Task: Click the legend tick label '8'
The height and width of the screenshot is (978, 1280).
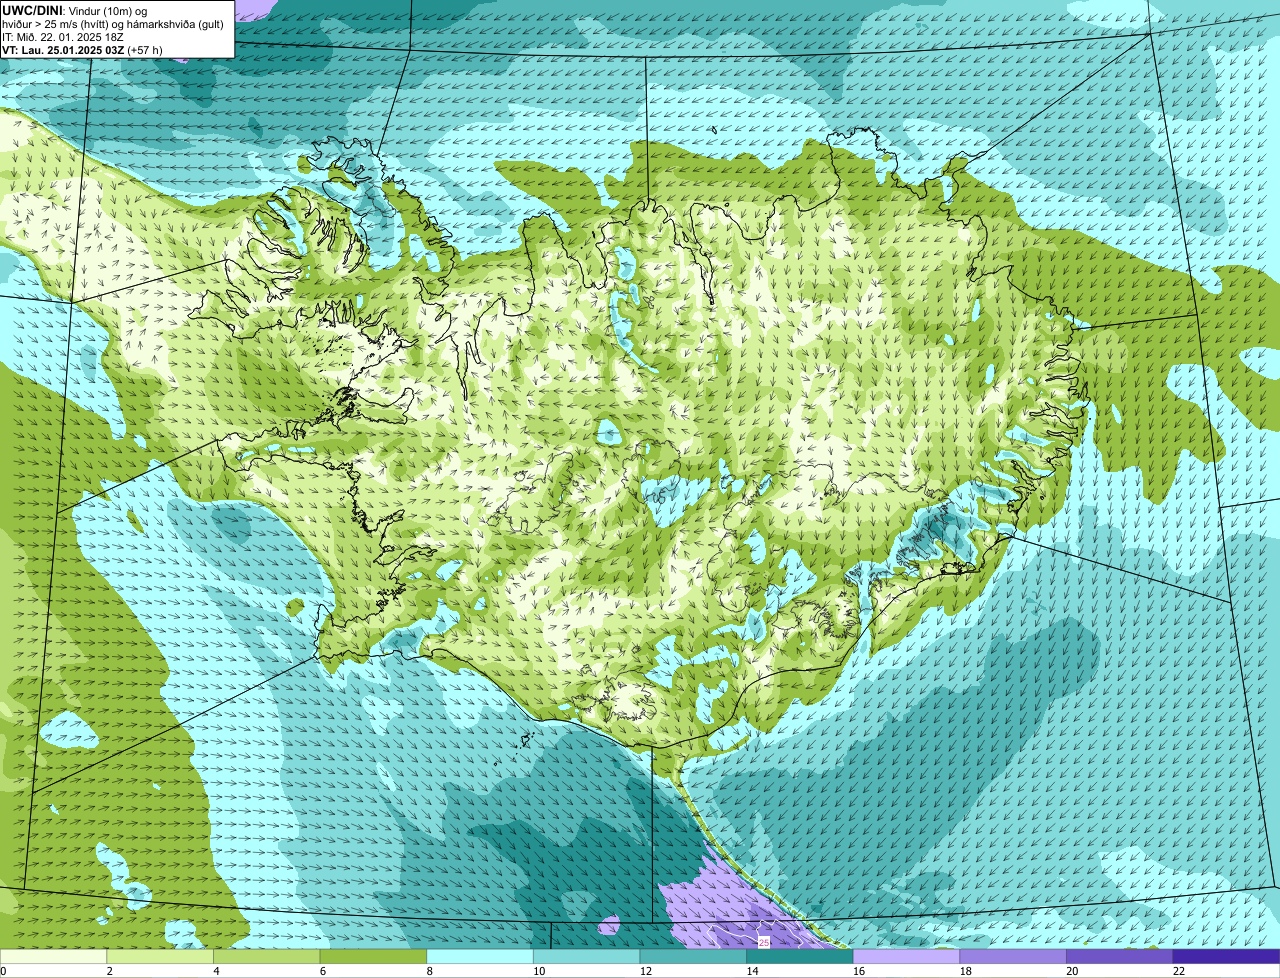Action: (430, 971)
